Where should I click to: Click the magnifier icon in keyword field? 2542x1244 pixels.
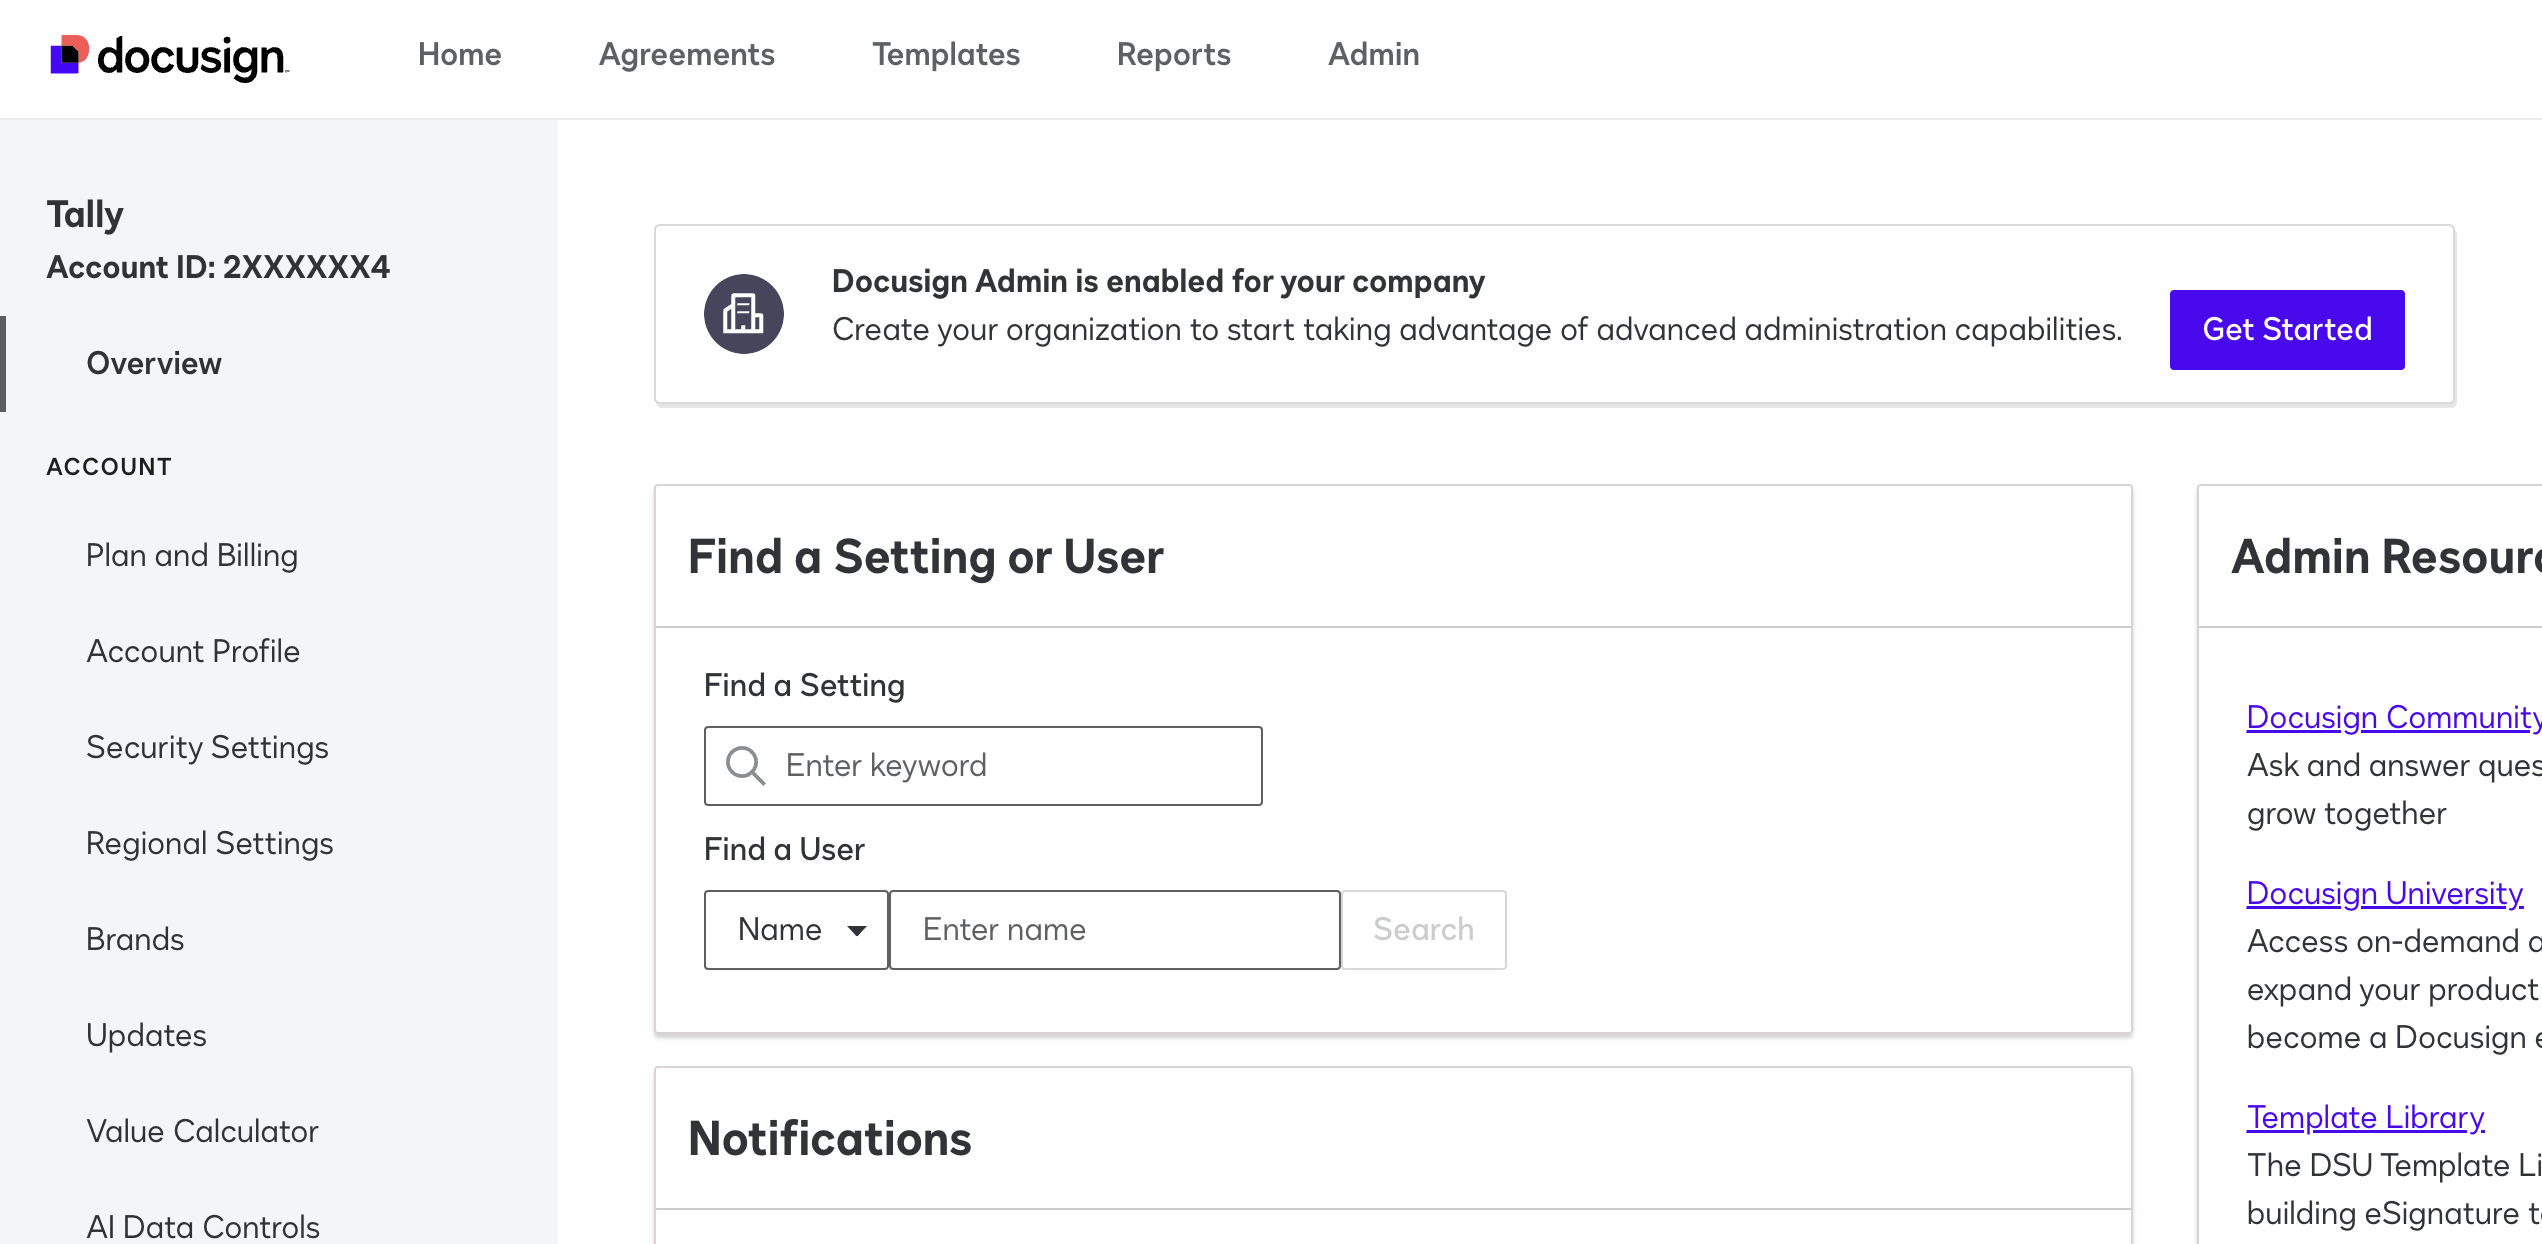[x=745, y=766]
